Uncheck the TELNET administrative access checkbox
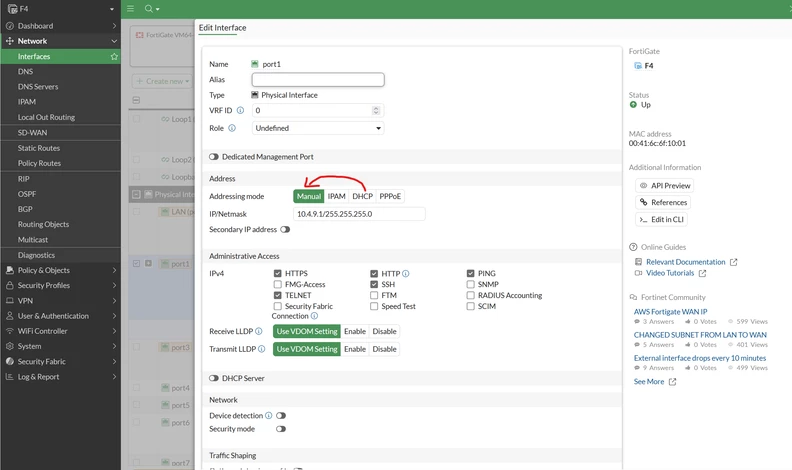This screenshot has width=792, height=470. (277, 295)
